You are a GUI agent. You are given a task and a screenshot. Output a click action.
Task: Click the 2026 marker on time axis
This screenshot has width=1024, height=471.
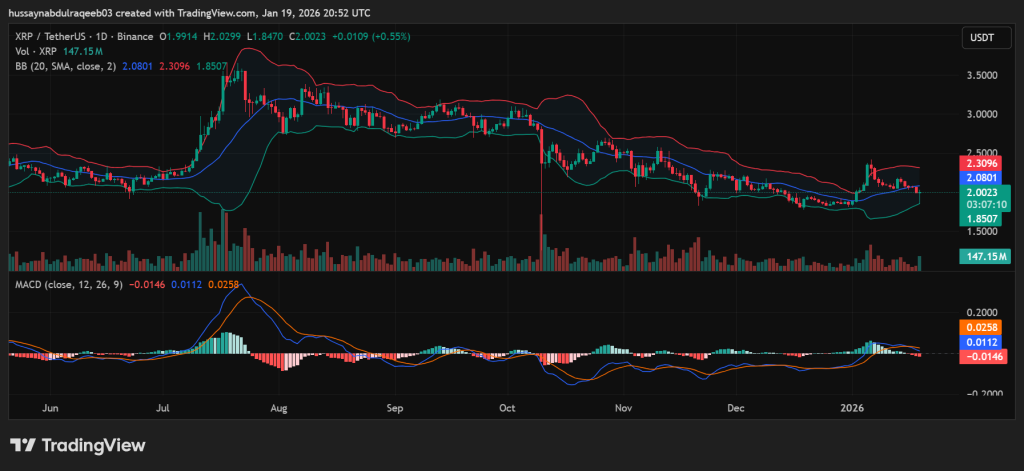pos(852,409)
